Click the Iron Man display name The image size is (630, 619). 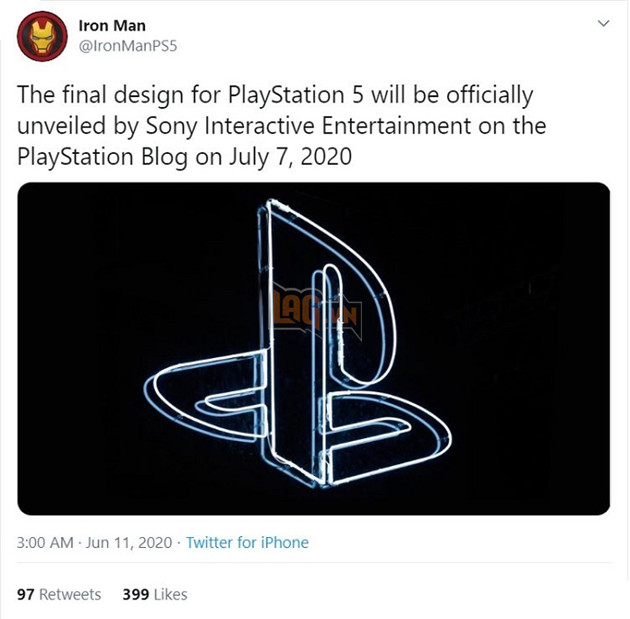(x=112, y=26)
